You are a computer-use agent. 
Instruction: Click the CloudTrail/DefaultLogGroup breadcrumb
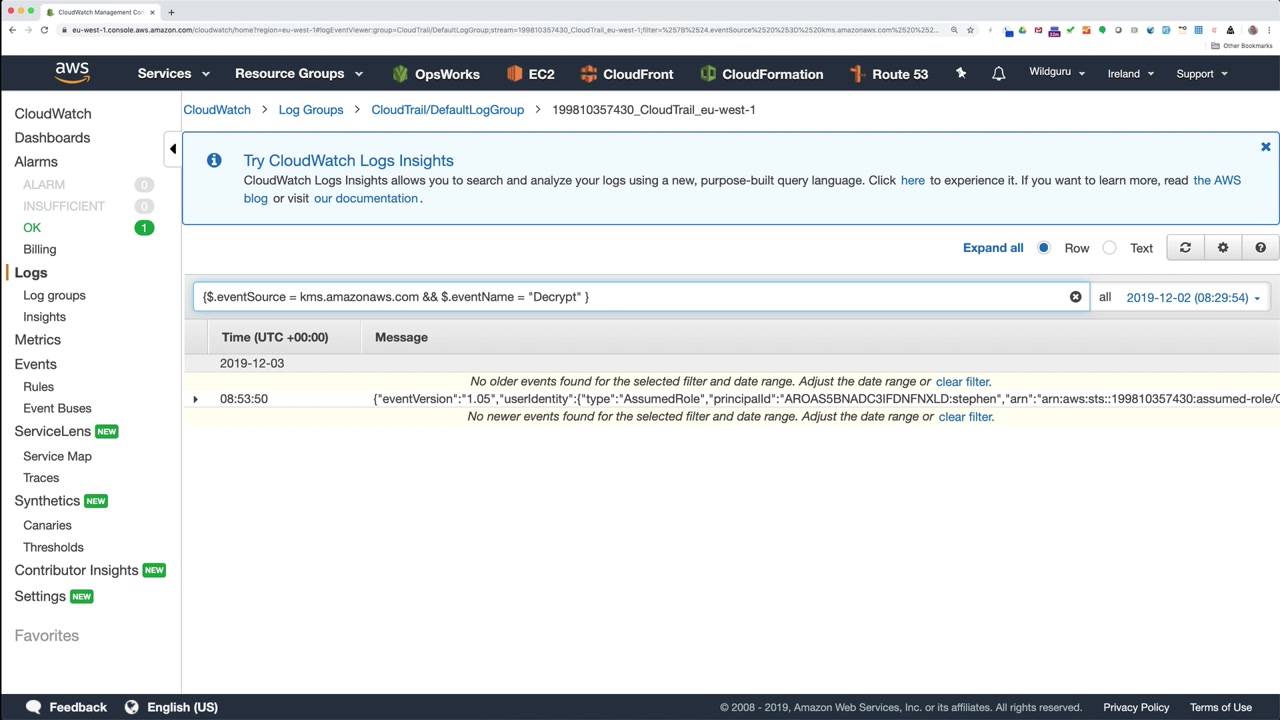tap(447, 110)
